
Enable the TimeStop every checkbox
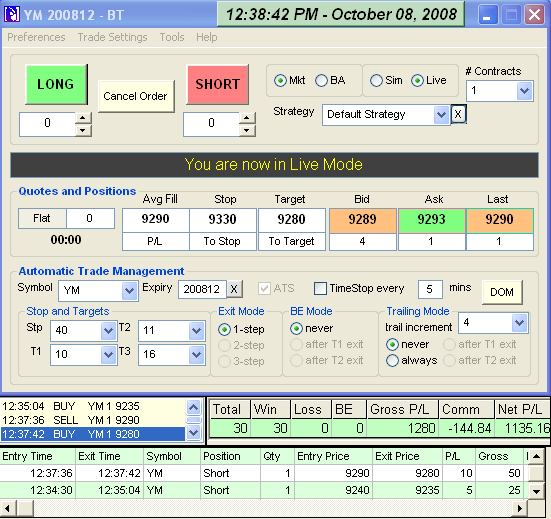(x=320, y=288)
